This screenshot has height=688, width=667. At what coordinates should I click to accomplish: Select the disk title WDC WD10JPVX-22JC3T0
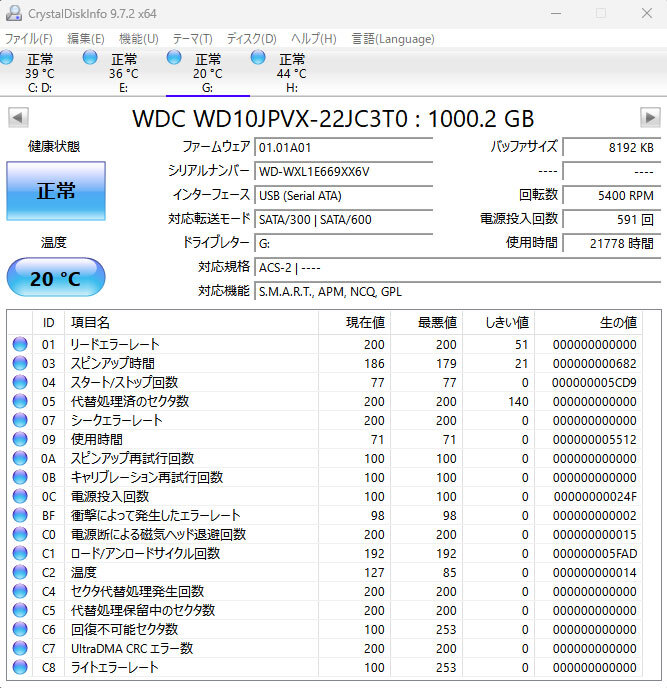point(270,118)
